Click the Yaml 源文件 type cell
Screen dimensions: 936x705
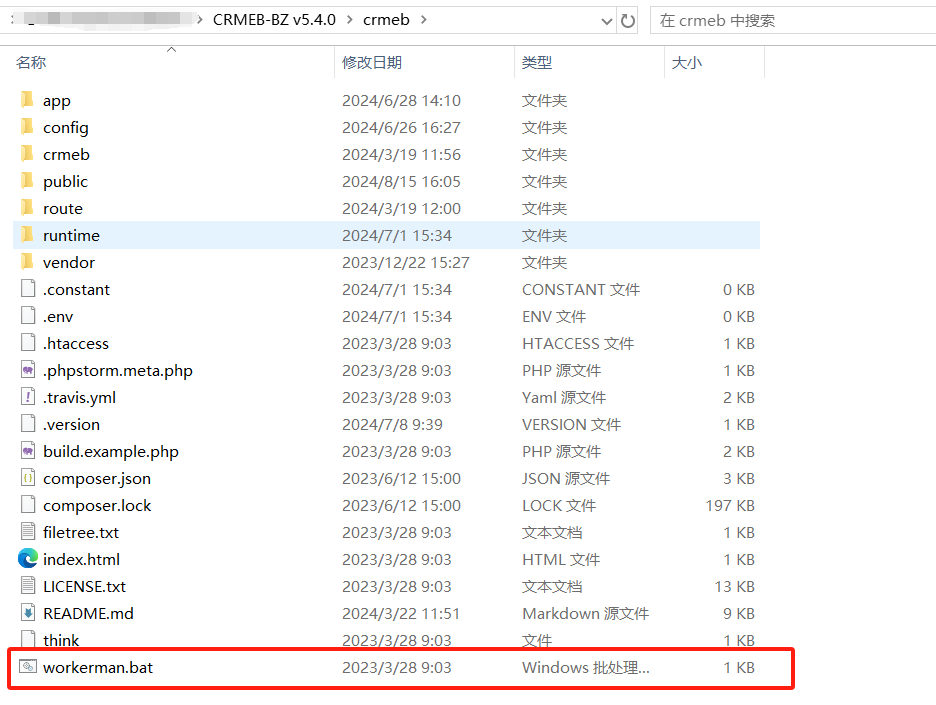[x=564, y=398]
